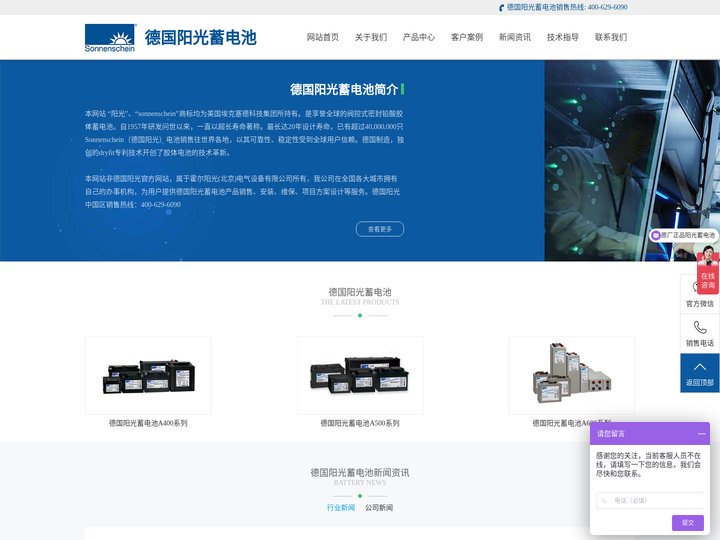Open the A600系列 battery thumbnail
This screenshot has width=720, height=540.
pos(572,375)
